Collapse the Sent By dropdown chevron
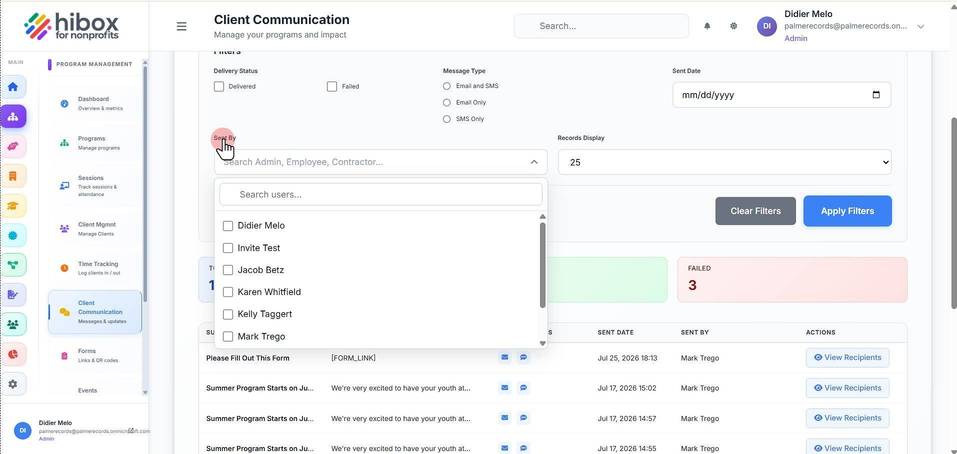This screenshot has height=454, width=957. coord(534,162)
